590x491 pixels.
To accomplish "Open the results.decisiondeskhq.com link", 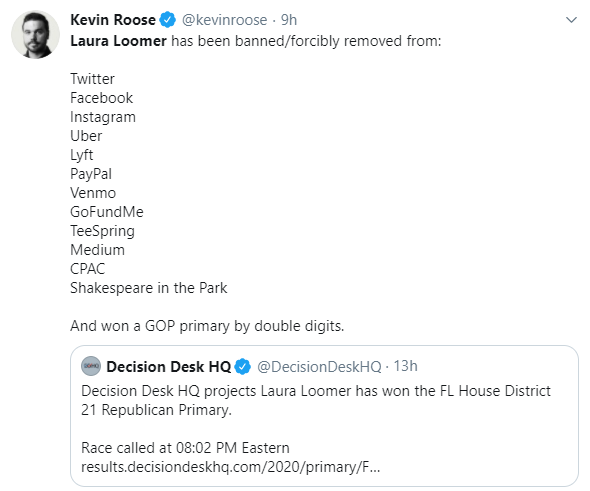I will coord(231,467).
